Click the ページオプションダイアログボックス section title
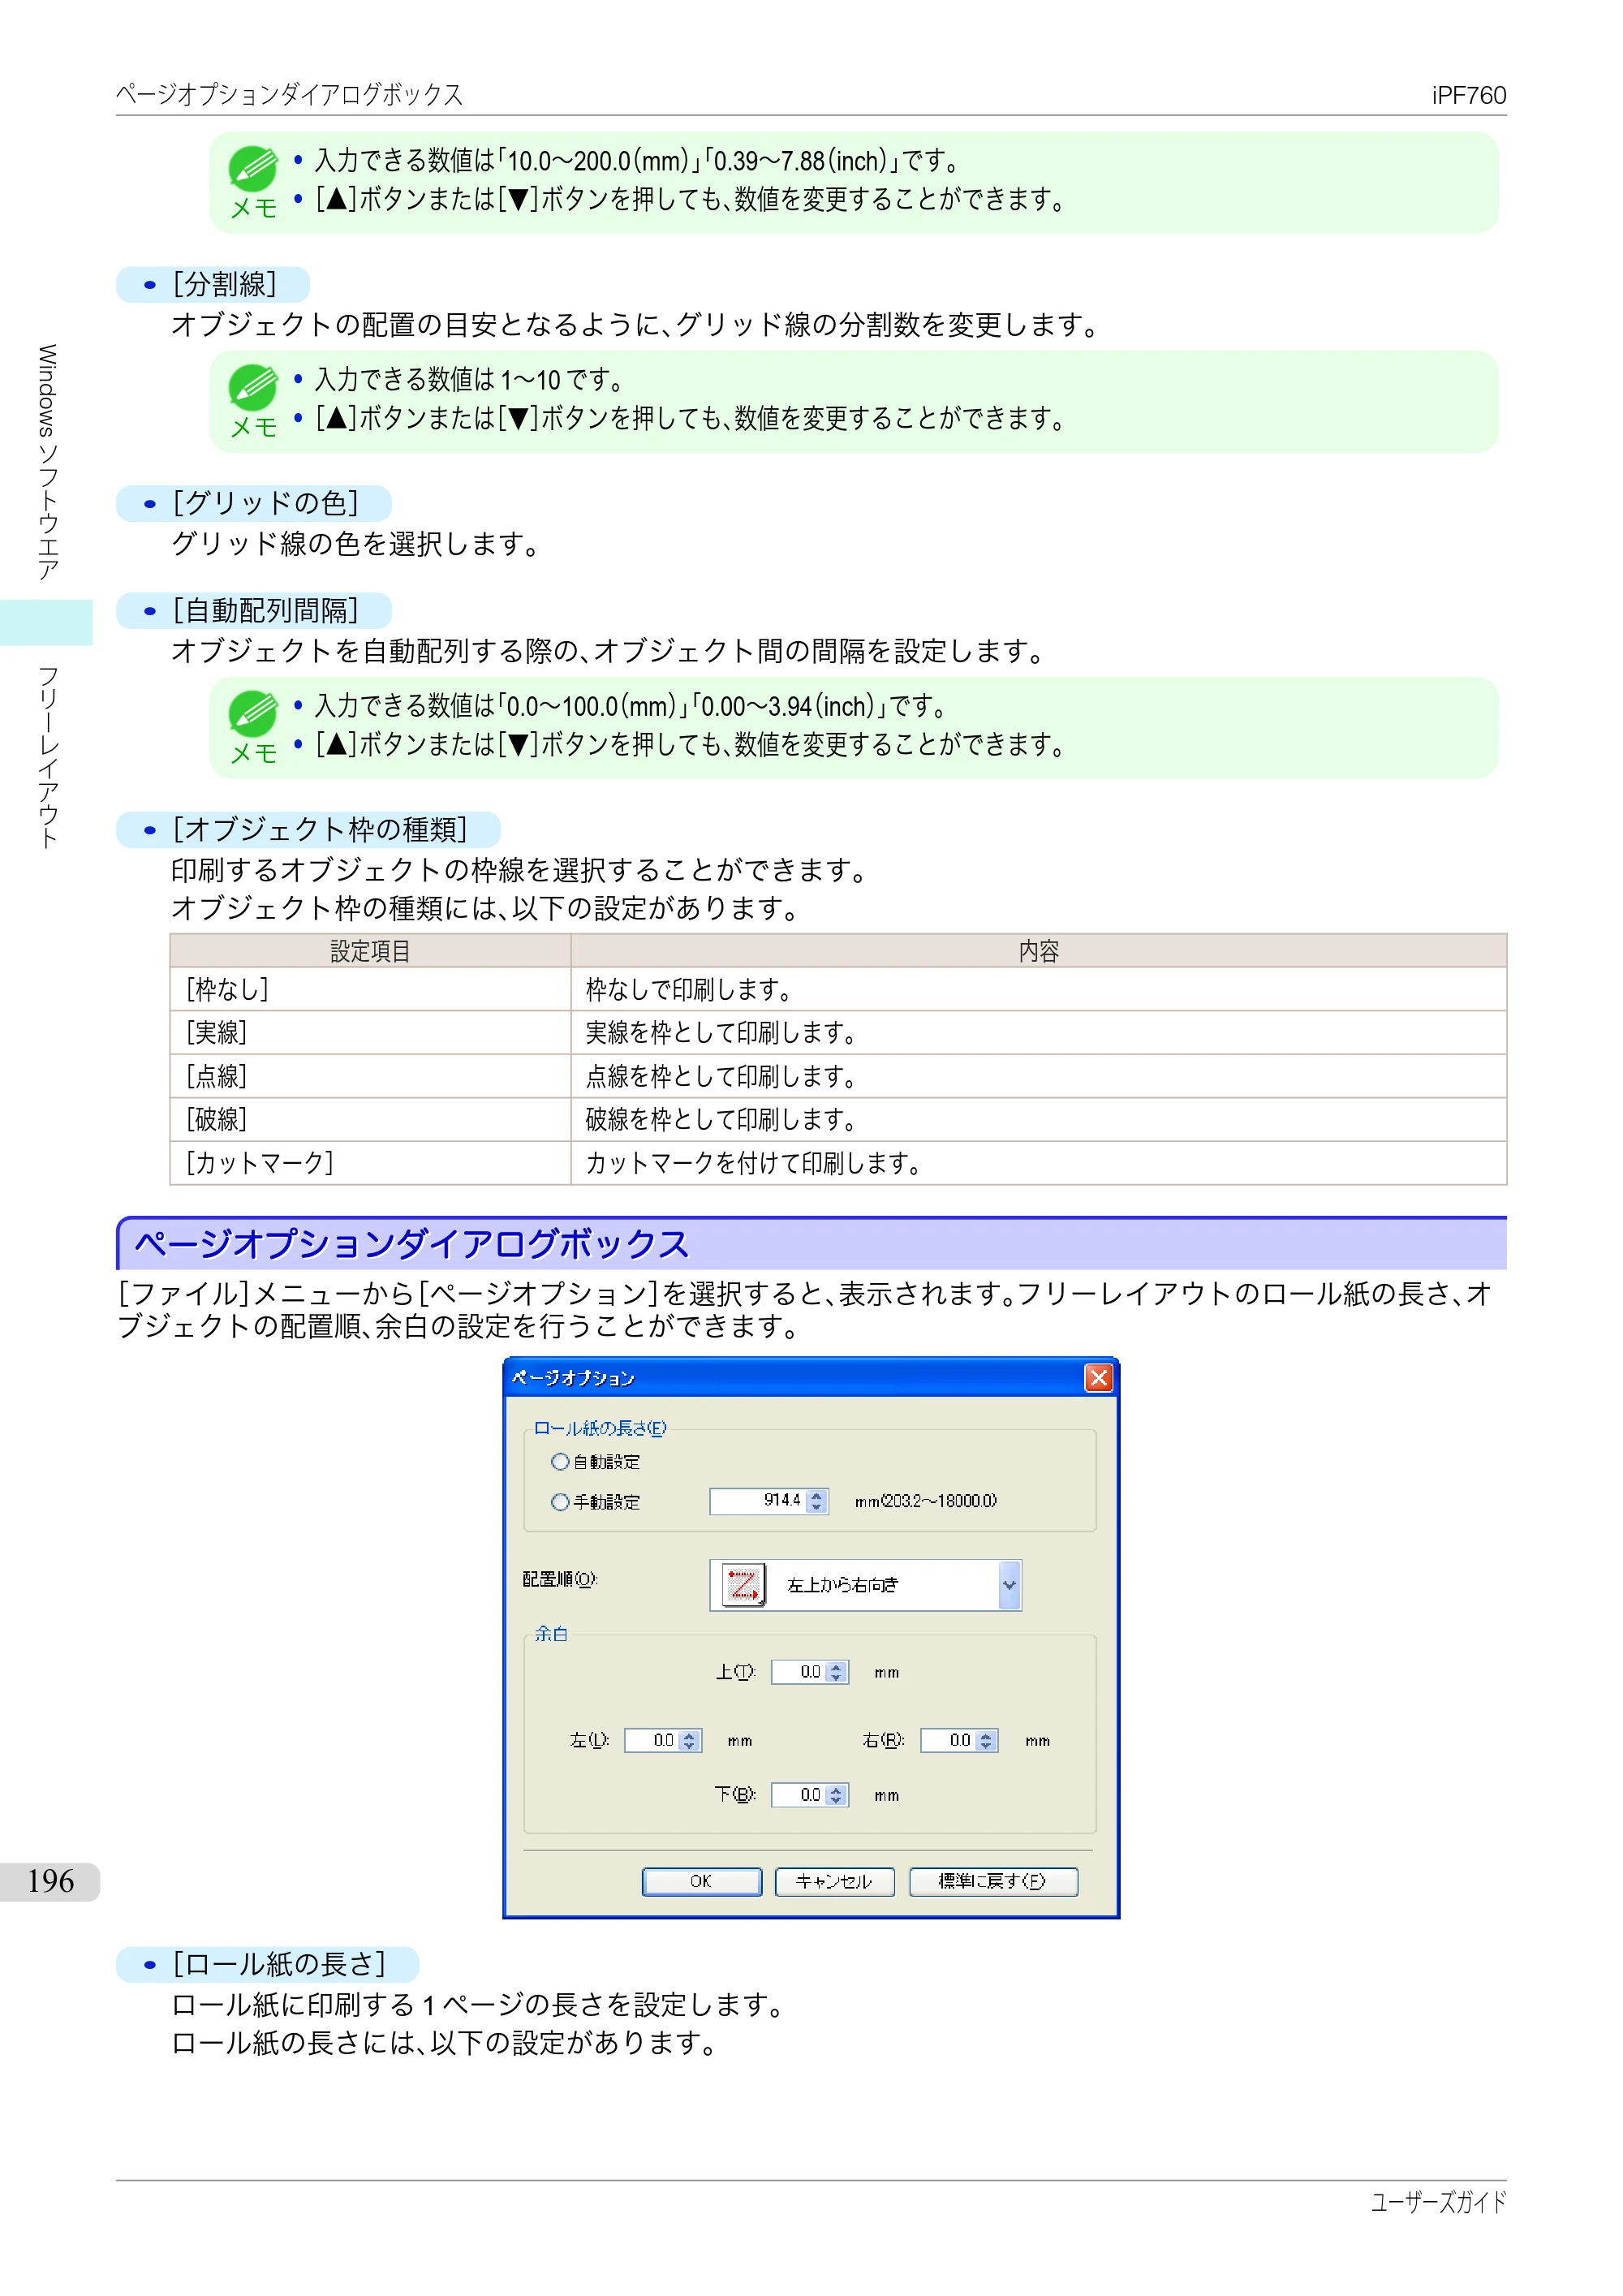The image size is (1623, 2296). (412, 1244)
